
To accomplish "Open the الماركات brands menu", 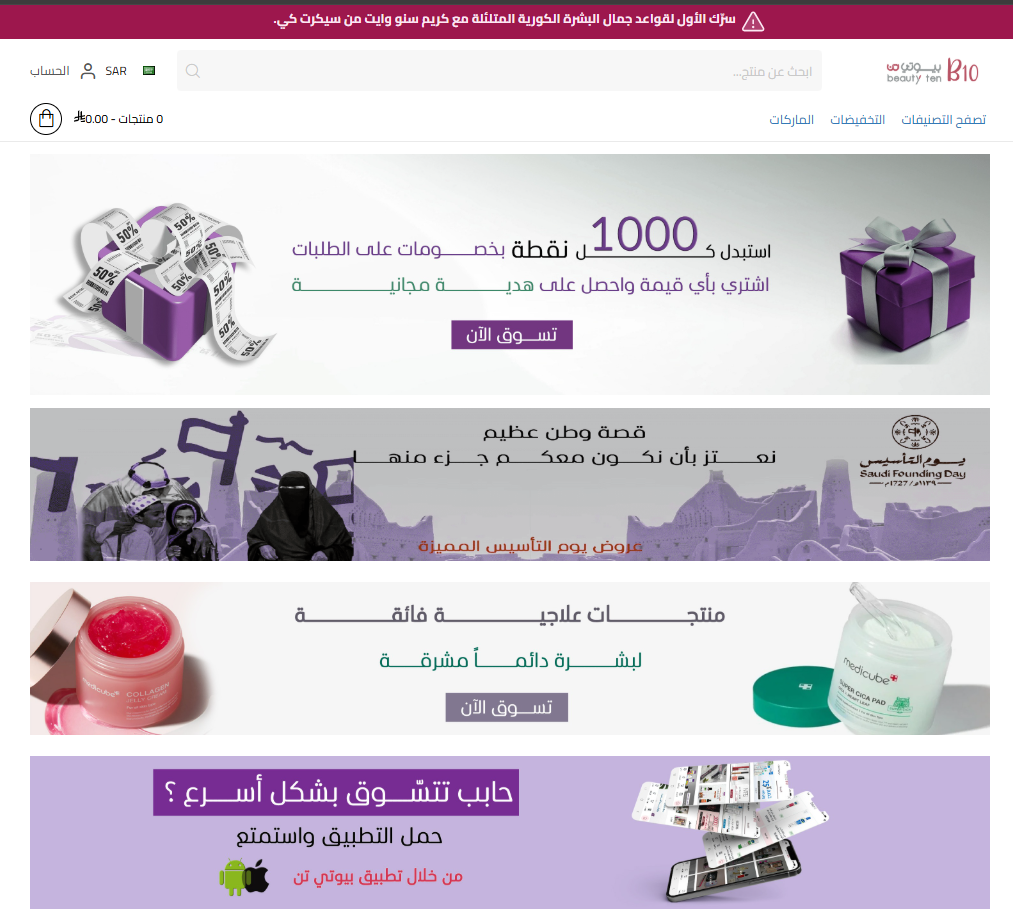I will [791, 120].
